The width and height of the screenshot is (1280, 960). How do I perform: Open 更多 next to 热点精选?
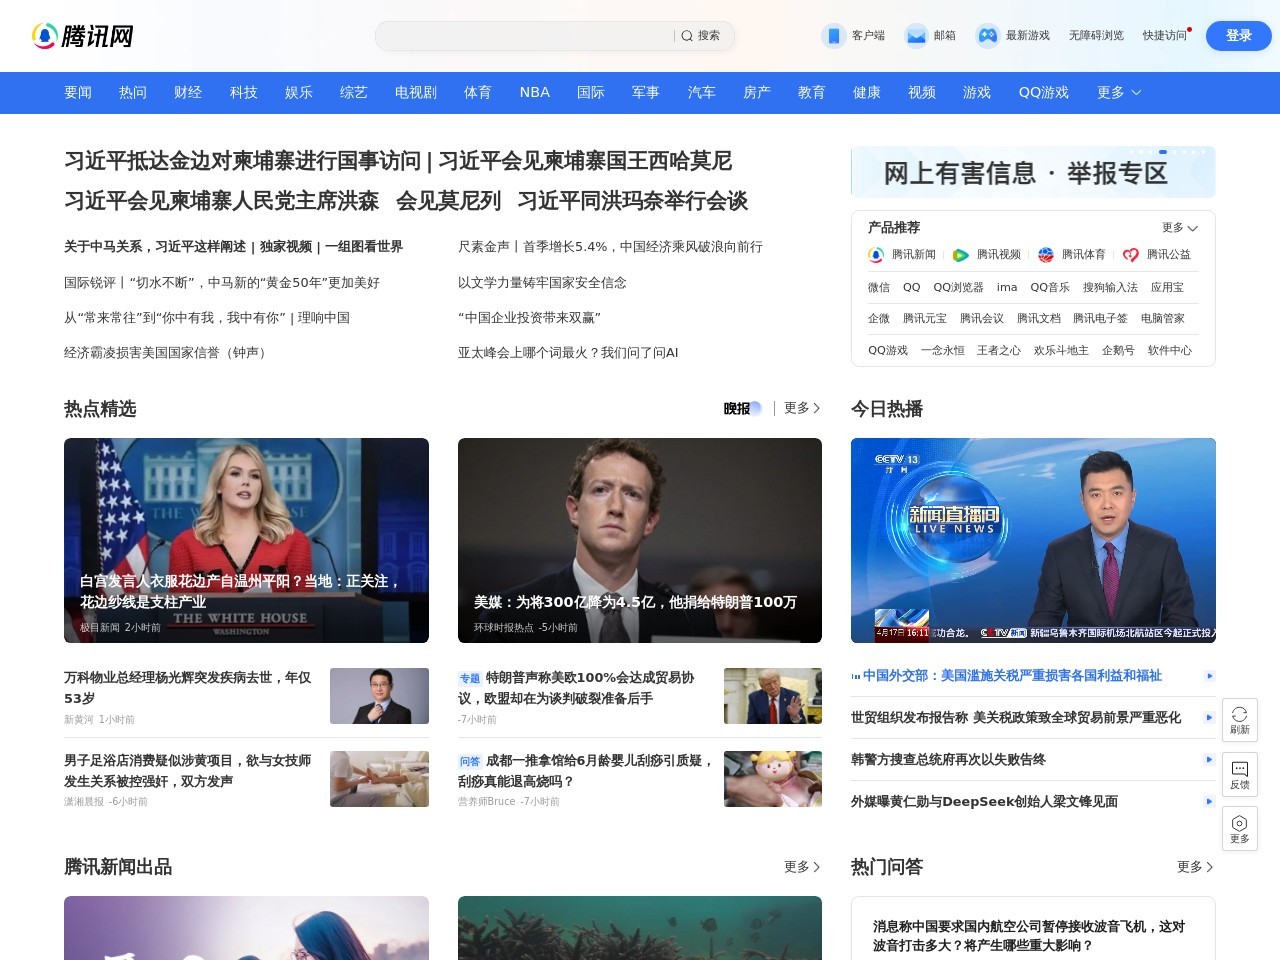[802, 408]
